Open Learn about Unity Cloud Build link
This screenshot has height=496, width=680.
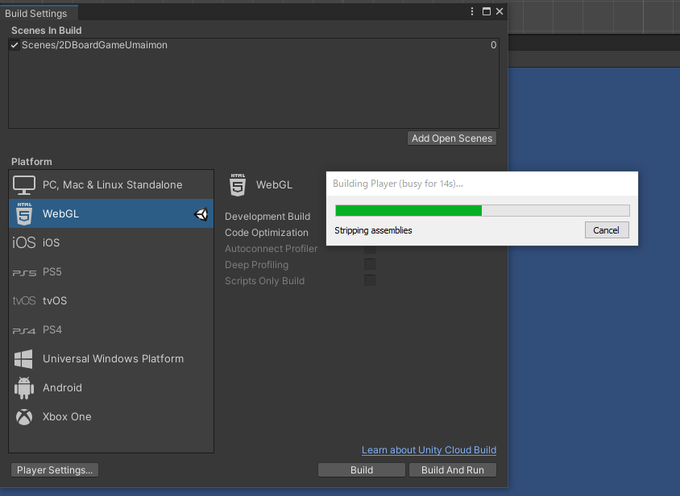click(429, 450)
